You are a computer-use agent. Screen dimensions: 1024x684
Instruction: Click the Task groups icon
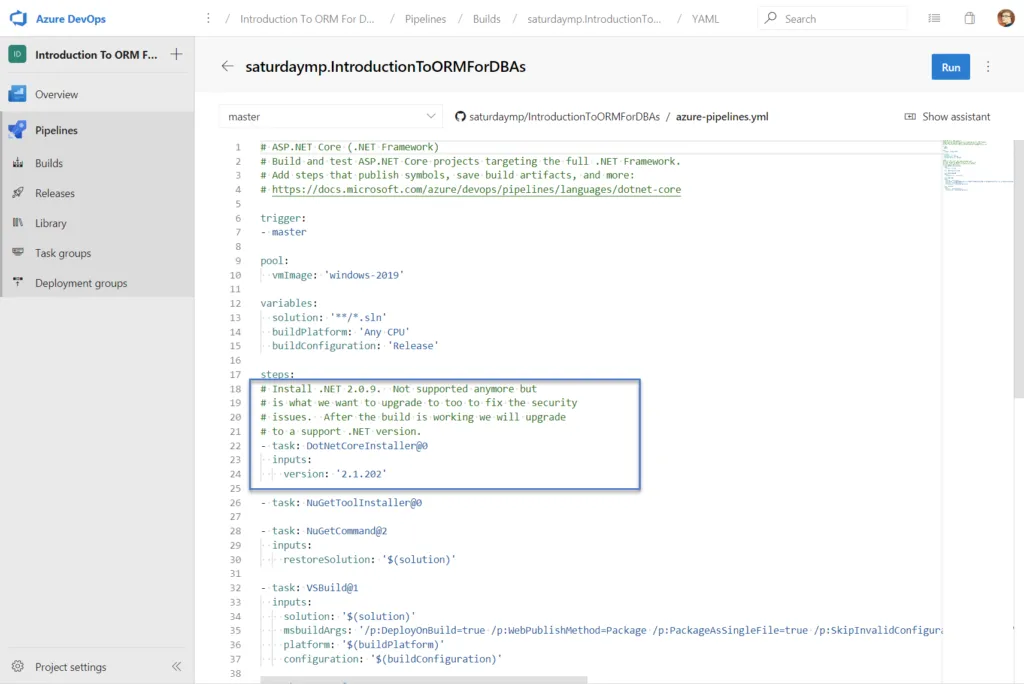point(18,253)
